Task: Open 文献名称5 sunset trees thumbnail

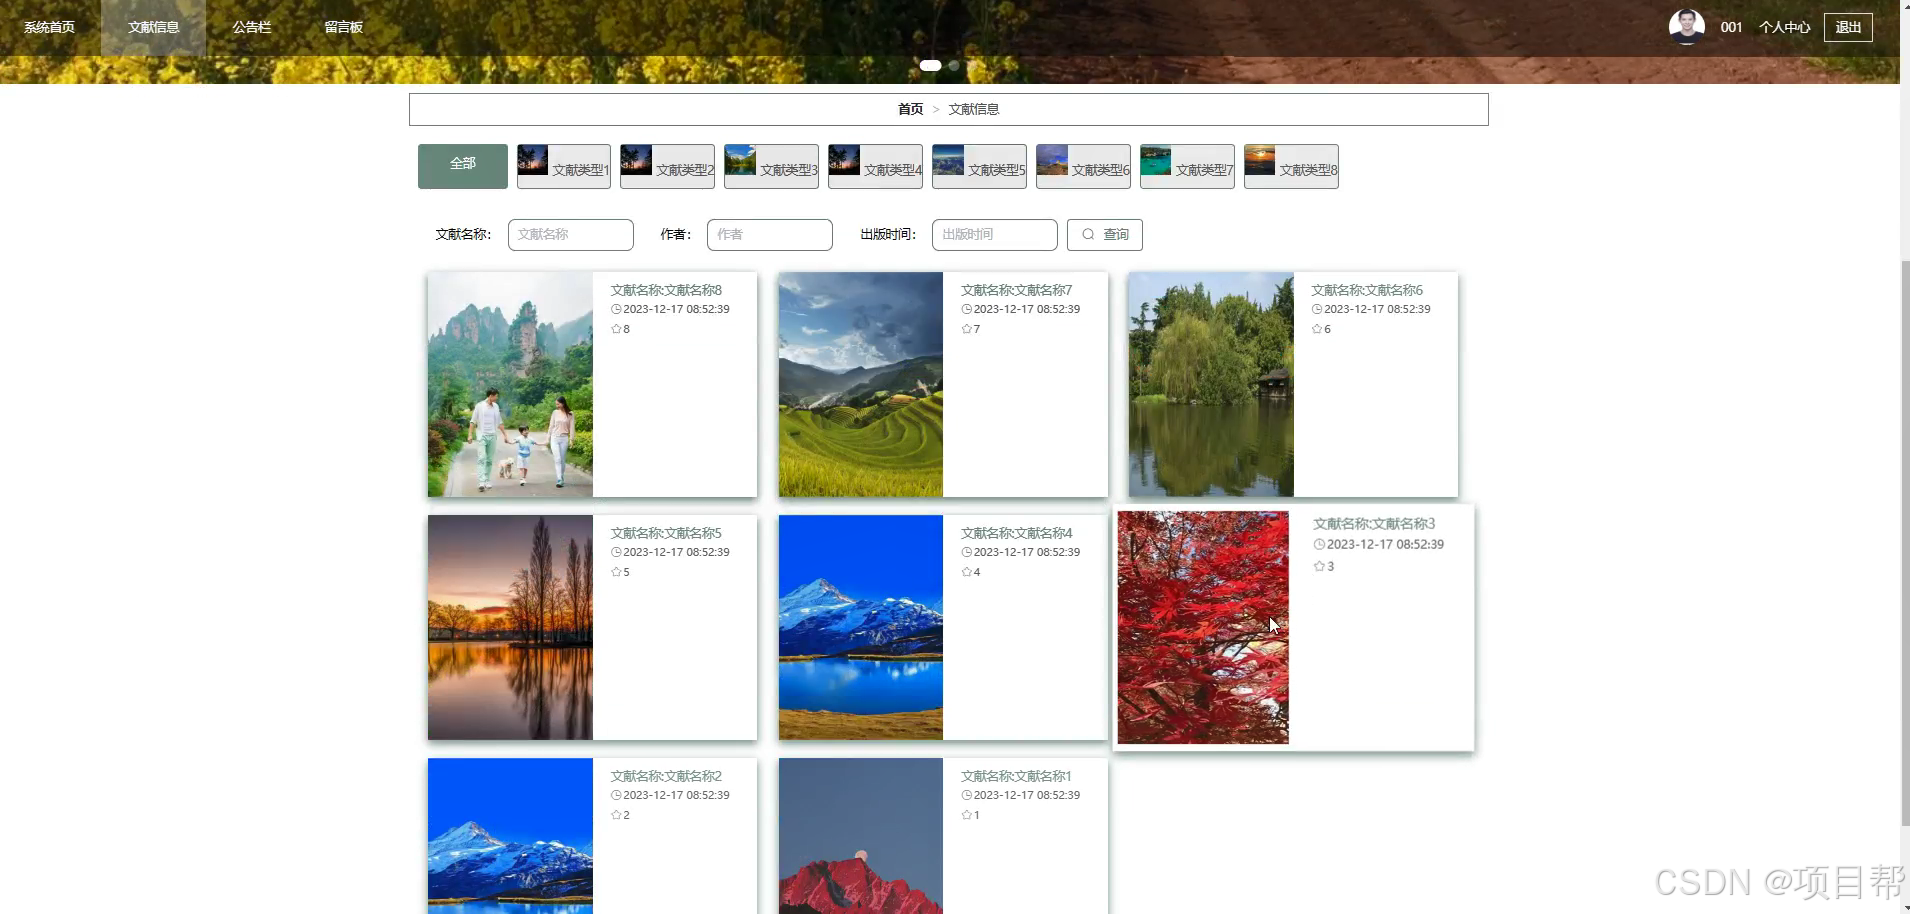Action: coord(510,627)
